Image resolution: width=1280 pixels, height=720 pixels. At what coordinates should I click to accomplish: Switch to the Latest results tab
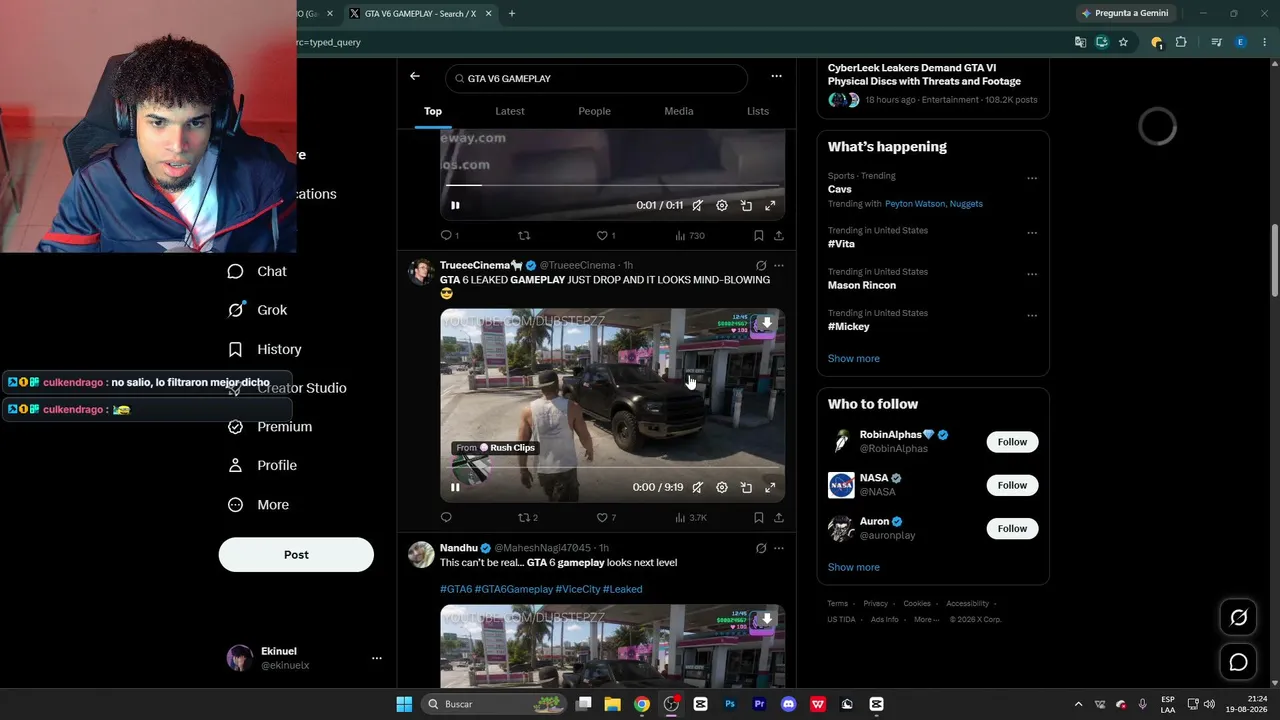(510, 111)
